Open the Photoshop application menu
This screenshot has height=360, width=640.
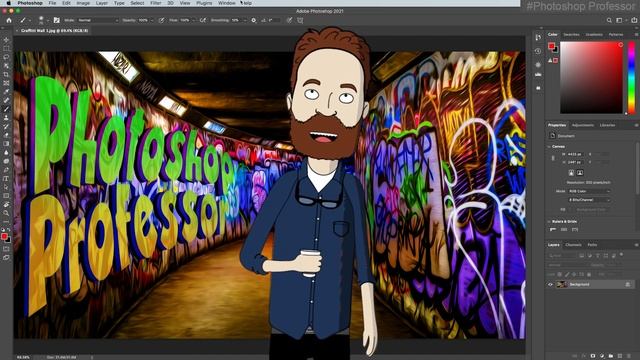click(x=30, y=3)
